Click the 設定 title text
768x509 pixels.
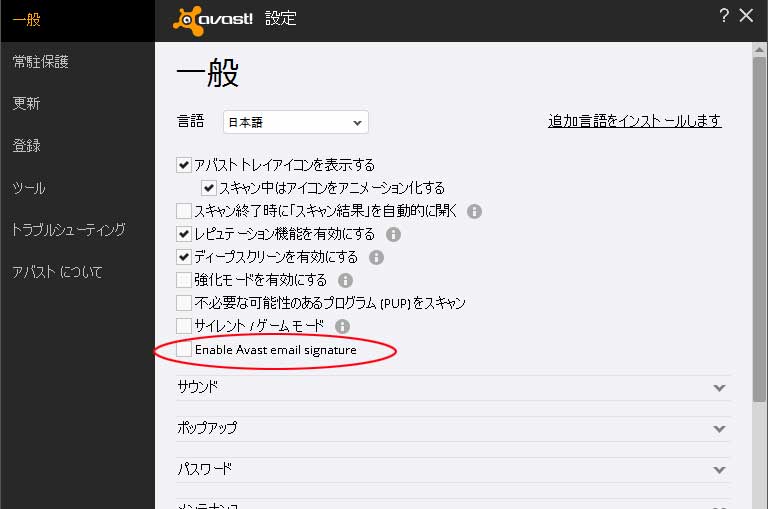[281, 19]
